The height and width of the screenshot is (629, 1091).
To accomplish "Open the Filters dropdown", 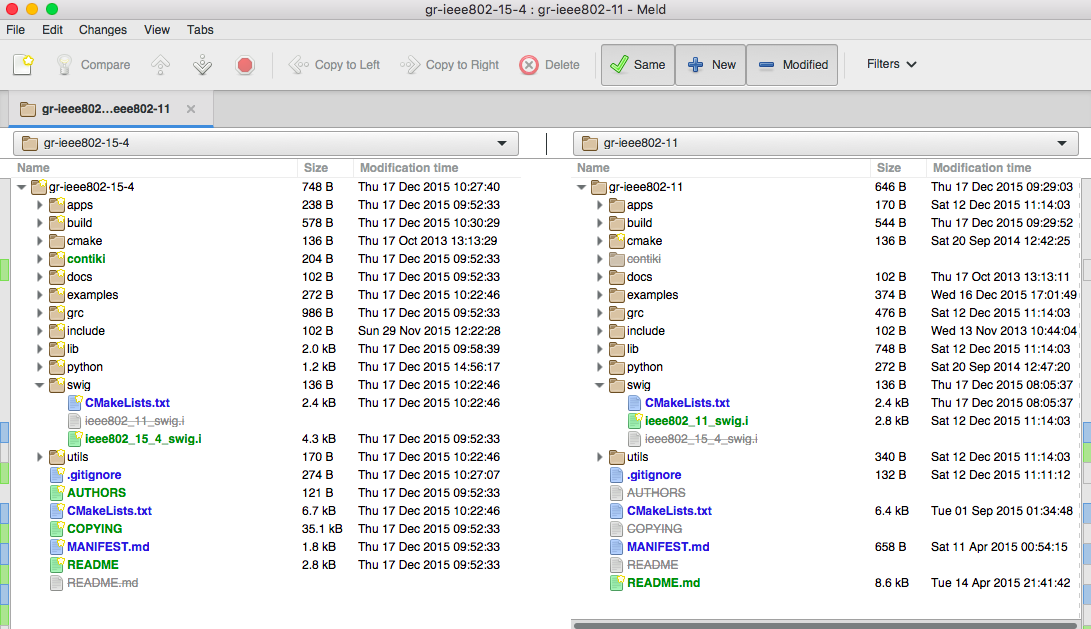I will pos(891,64).
